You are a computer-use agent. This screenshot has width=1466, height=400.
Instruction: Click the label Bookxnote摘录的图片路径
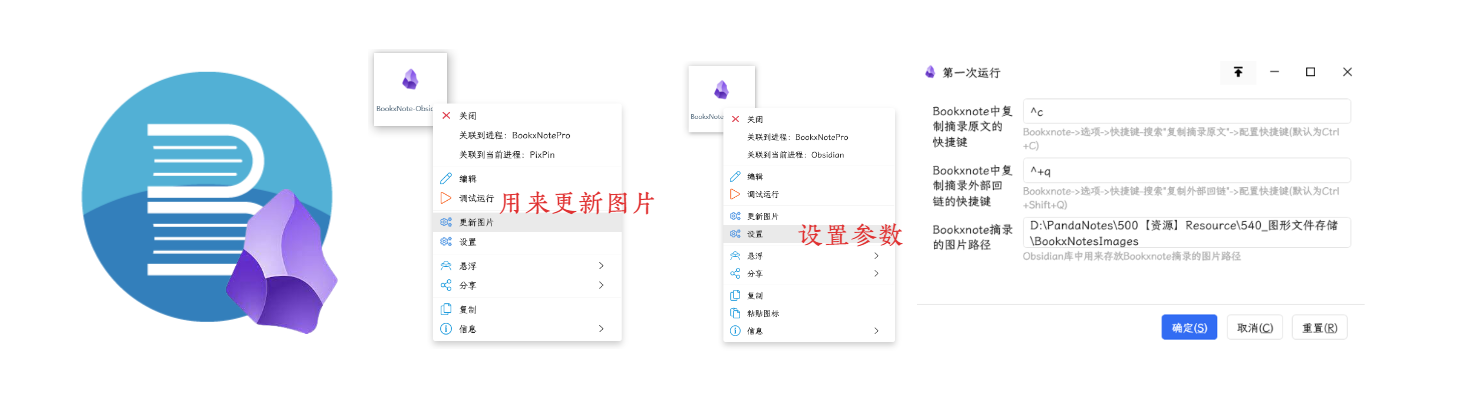pyautogui.click(x=973, y=237)
